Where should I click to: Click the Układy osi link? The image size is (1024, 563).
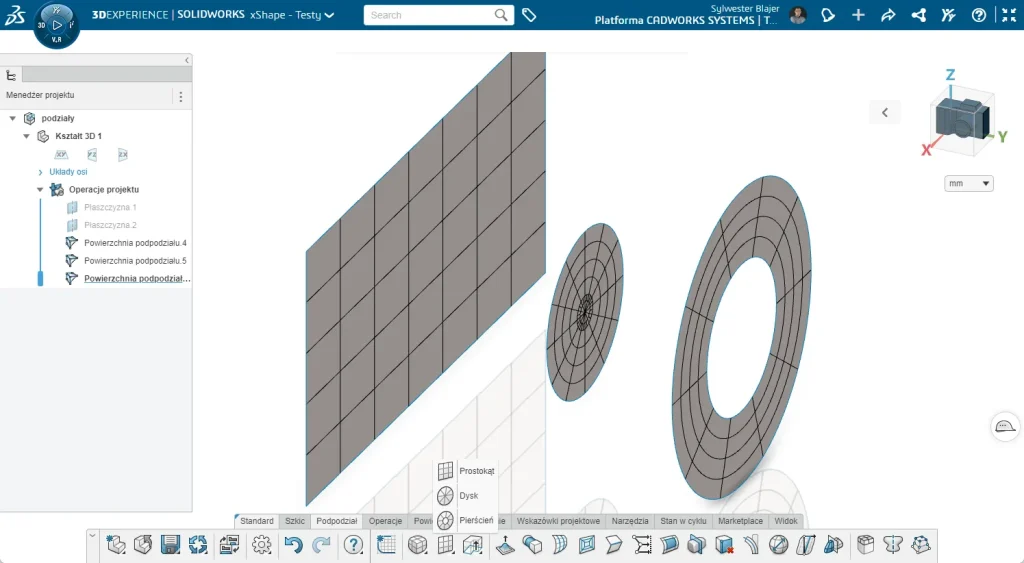pos(68,172)
